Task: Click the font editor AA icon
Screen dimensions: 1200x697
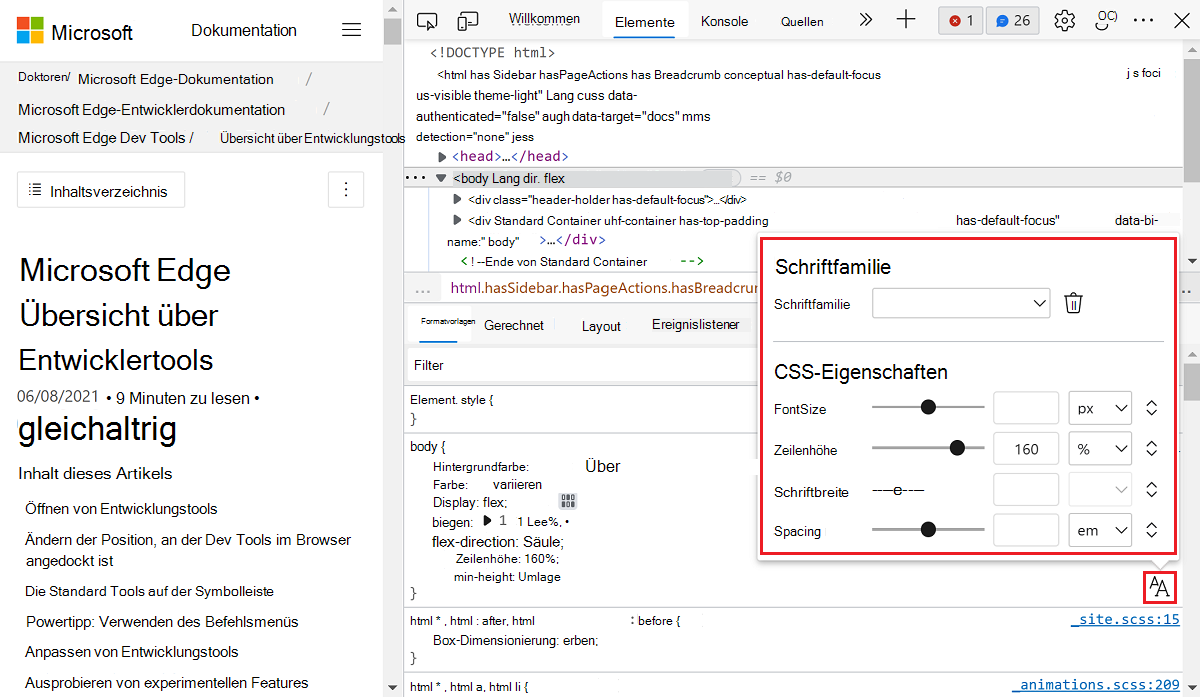Action: (1159, 587)
